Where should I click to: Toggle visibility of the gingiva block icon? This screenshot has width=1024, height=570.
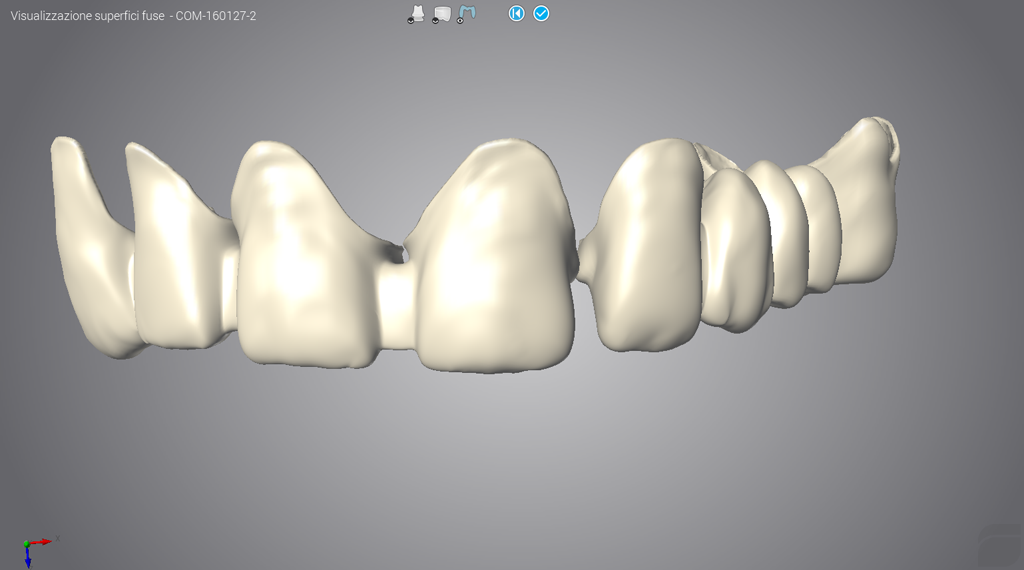coord(441,14)
